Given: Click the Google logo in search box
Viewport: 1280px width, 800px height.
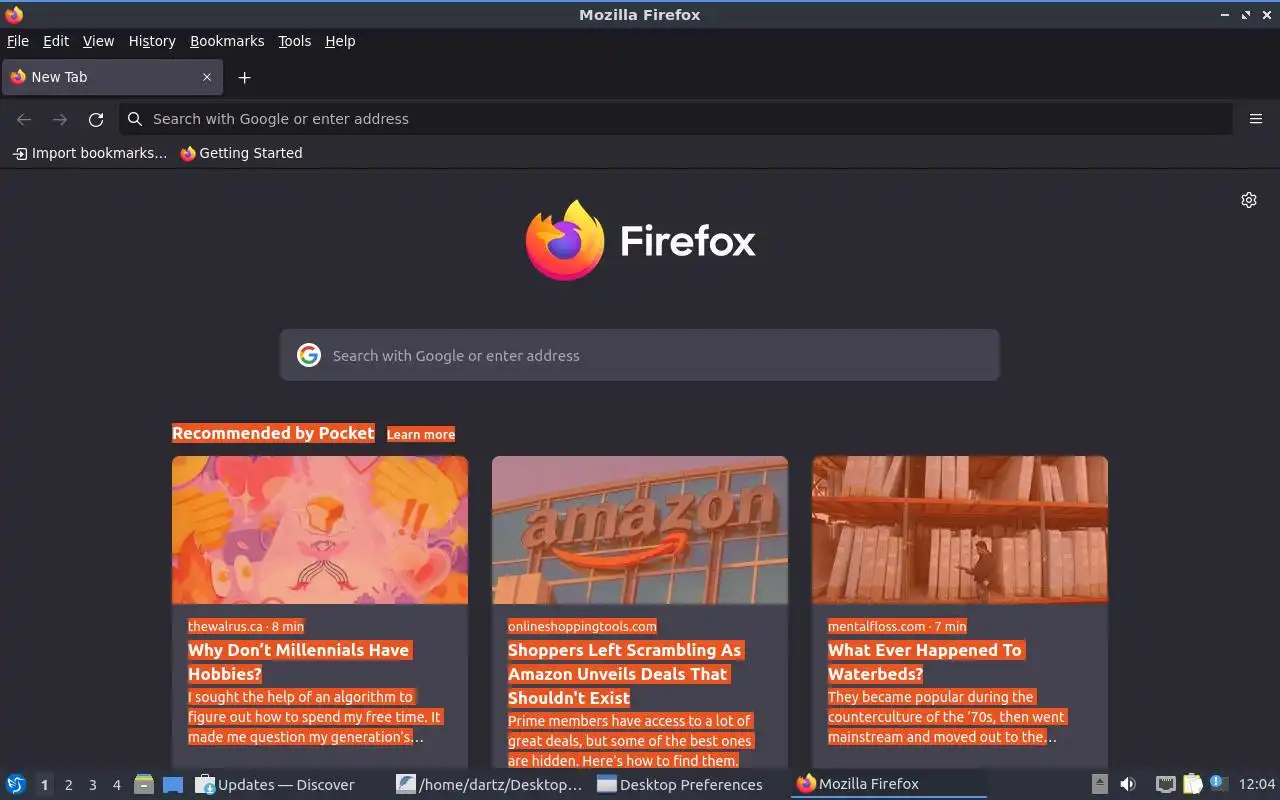Looking at the screenshot, I should tap(309, 355).
